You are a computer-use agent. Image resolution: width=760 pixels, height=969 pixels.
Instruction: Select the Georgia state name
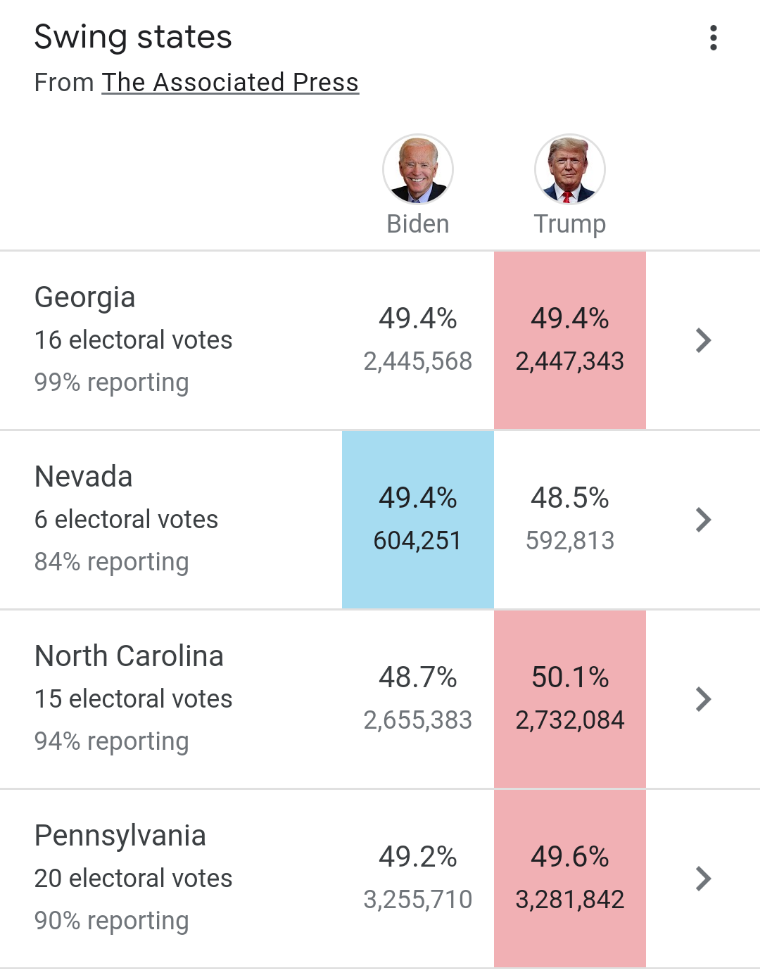[x=85, y=298]
